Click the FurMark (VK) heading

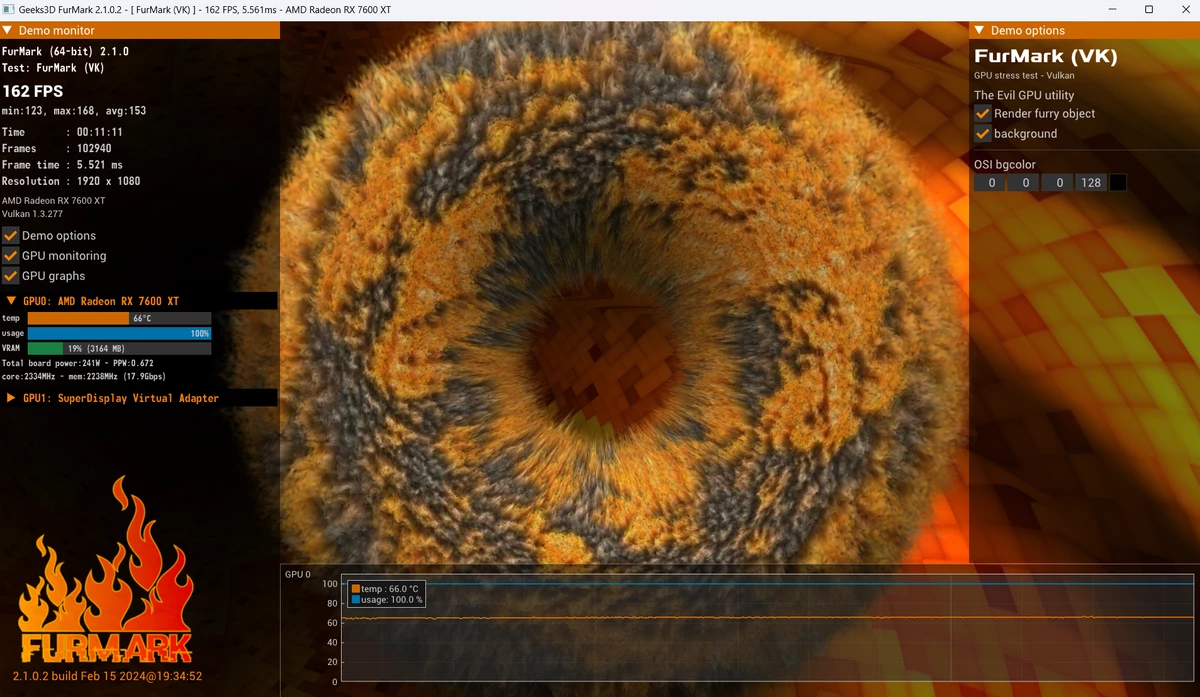coord(1046,56)
